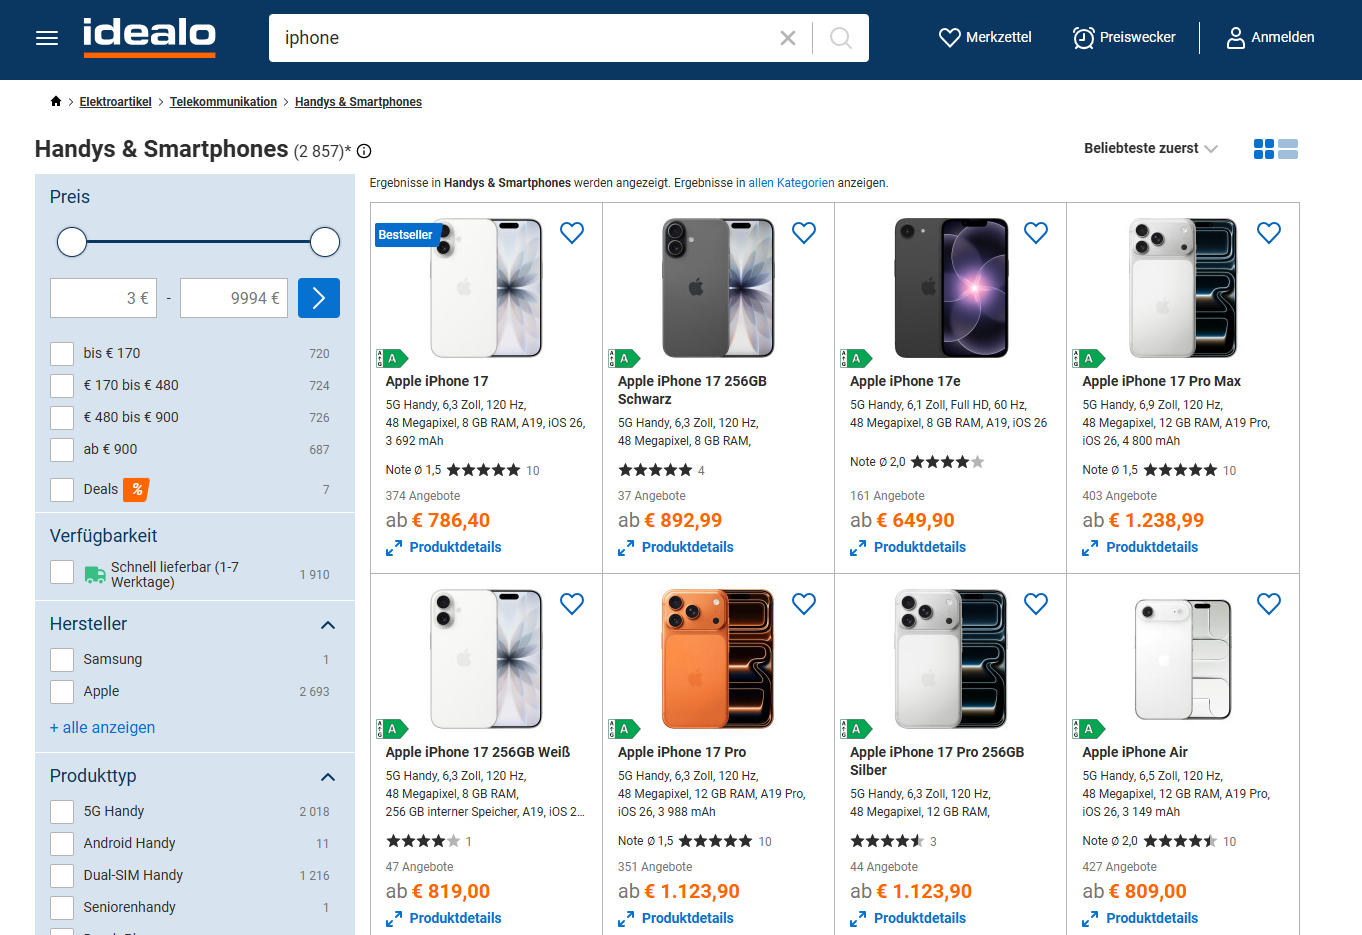This screenshot has width=1362, height=935.
Task: Clear the search field with X
Action: point(788,38)
